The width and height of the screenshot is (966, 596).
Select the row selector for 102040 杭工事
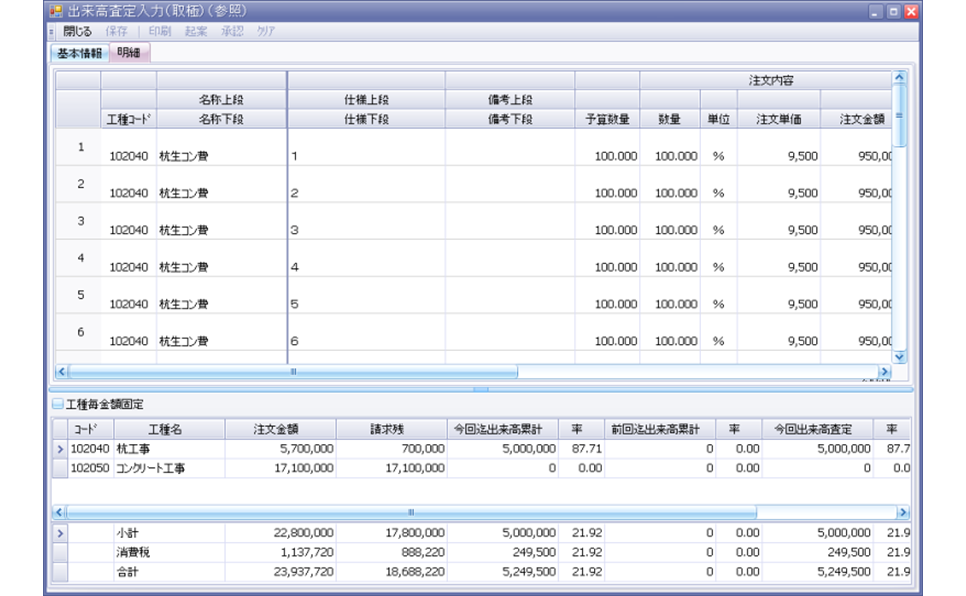click(x=60, y=449)
